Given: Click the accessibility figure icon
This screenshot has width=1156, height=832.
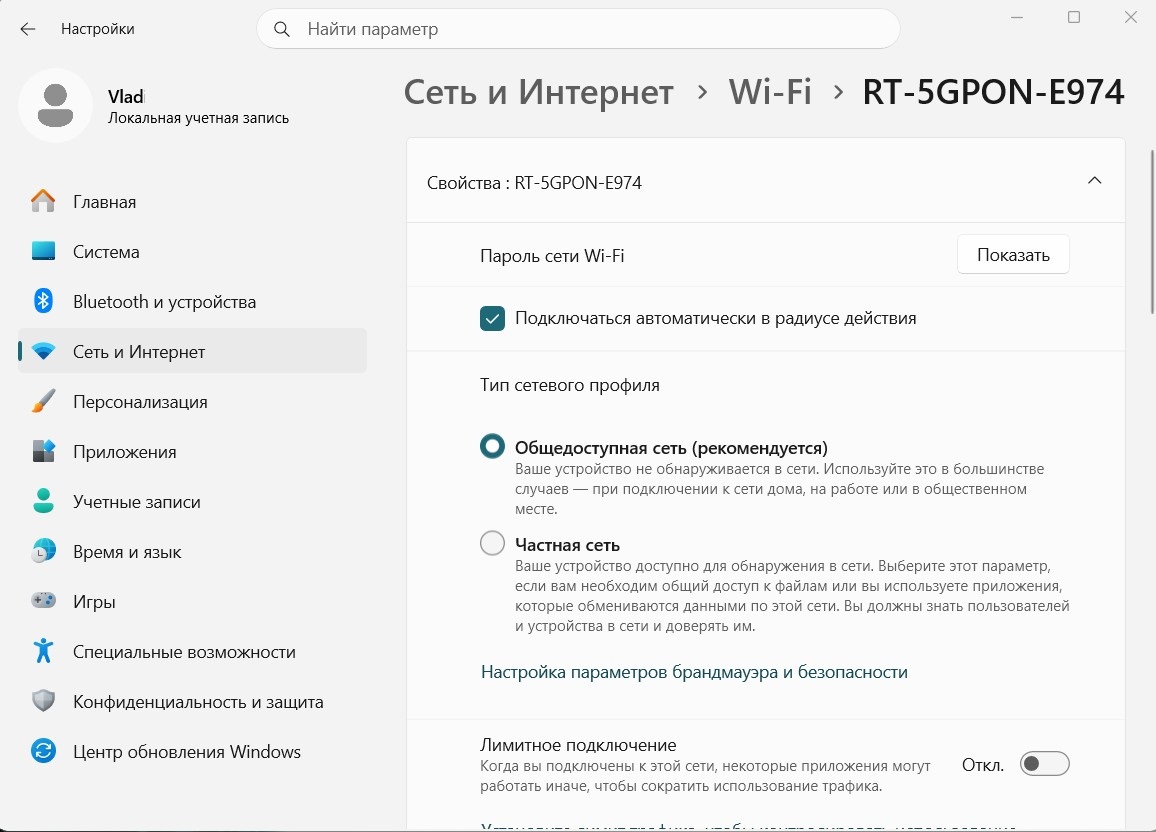Looking at the screenshot, I should [43, 651].
